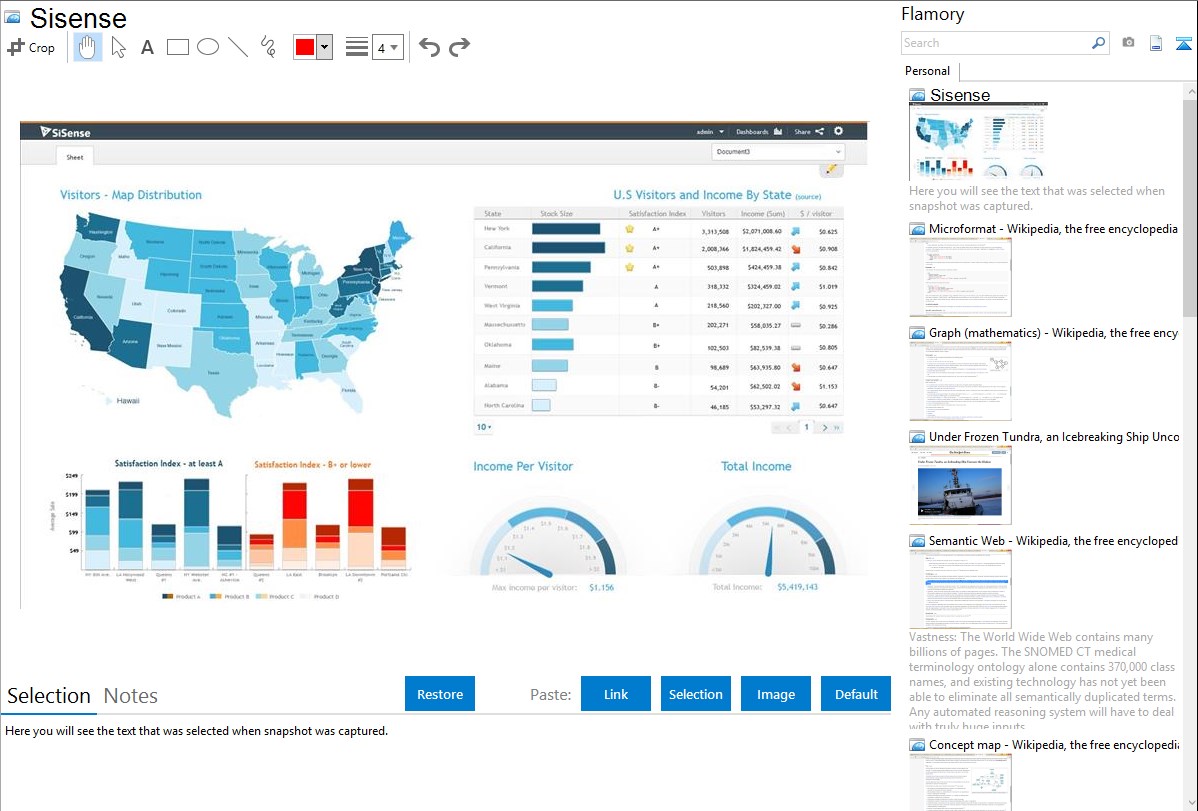Redo the last annotation
This screenshot has height=811, width=1198.
459,47
